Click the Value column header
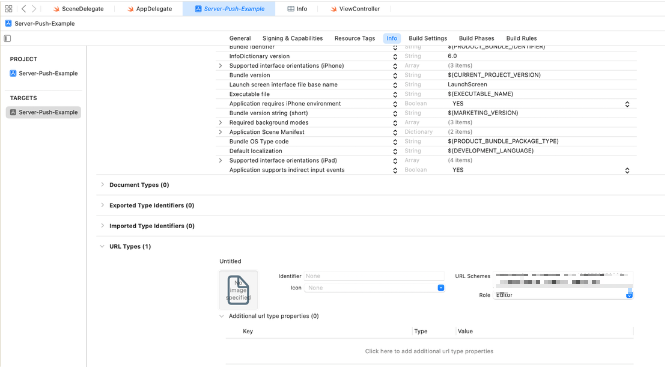Image resolution: width=665 pixels, height=376 pixels. tap(465, 331)
